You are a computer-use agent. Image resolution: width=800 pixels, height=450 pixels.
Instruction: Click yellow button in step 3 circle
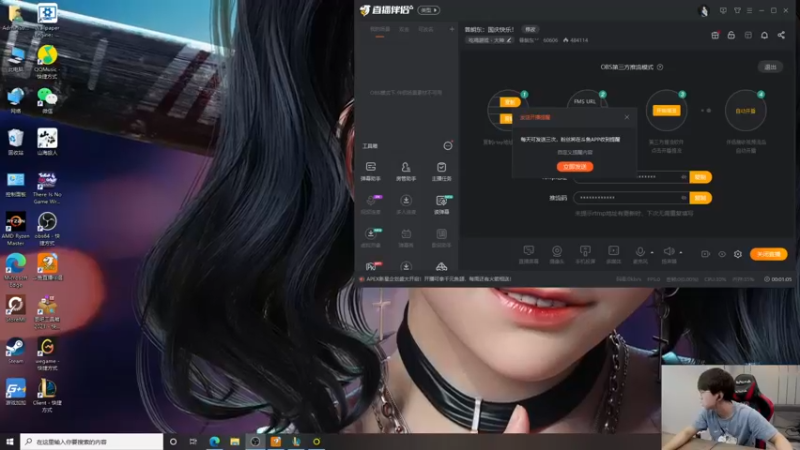tap(666, 111)
